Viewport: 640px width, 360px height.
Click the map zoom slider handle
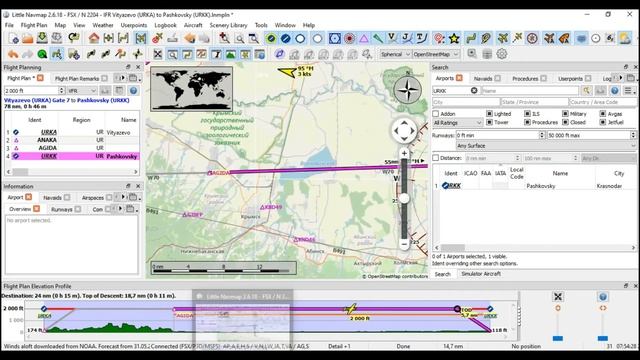[x=404, y=198]
